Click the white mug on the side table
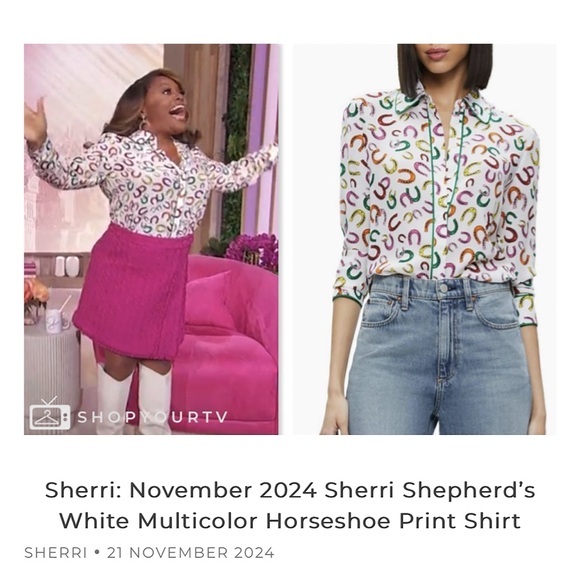The image size is (580, 580). tap(57, 321)
